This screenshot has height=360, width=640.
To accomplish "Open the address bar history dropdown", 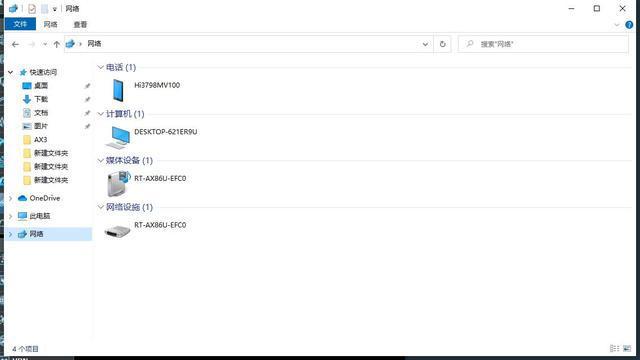I will click(x=425, y=44).
